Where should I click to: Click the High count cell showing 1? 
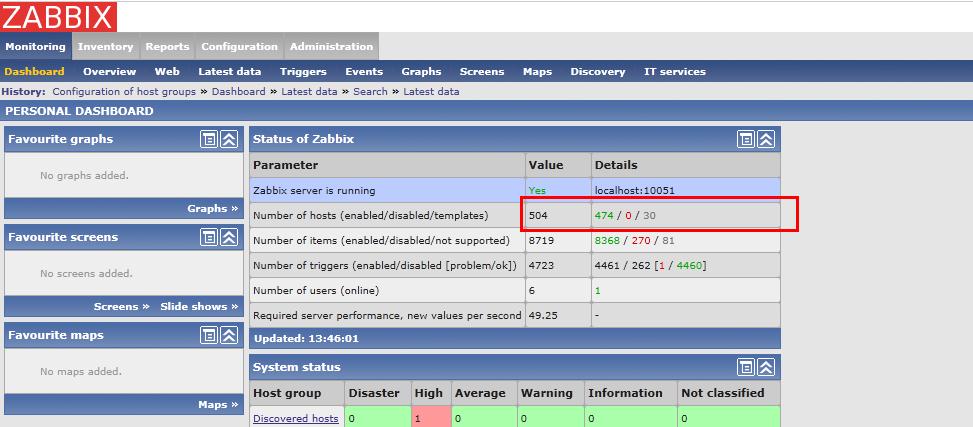432,419
